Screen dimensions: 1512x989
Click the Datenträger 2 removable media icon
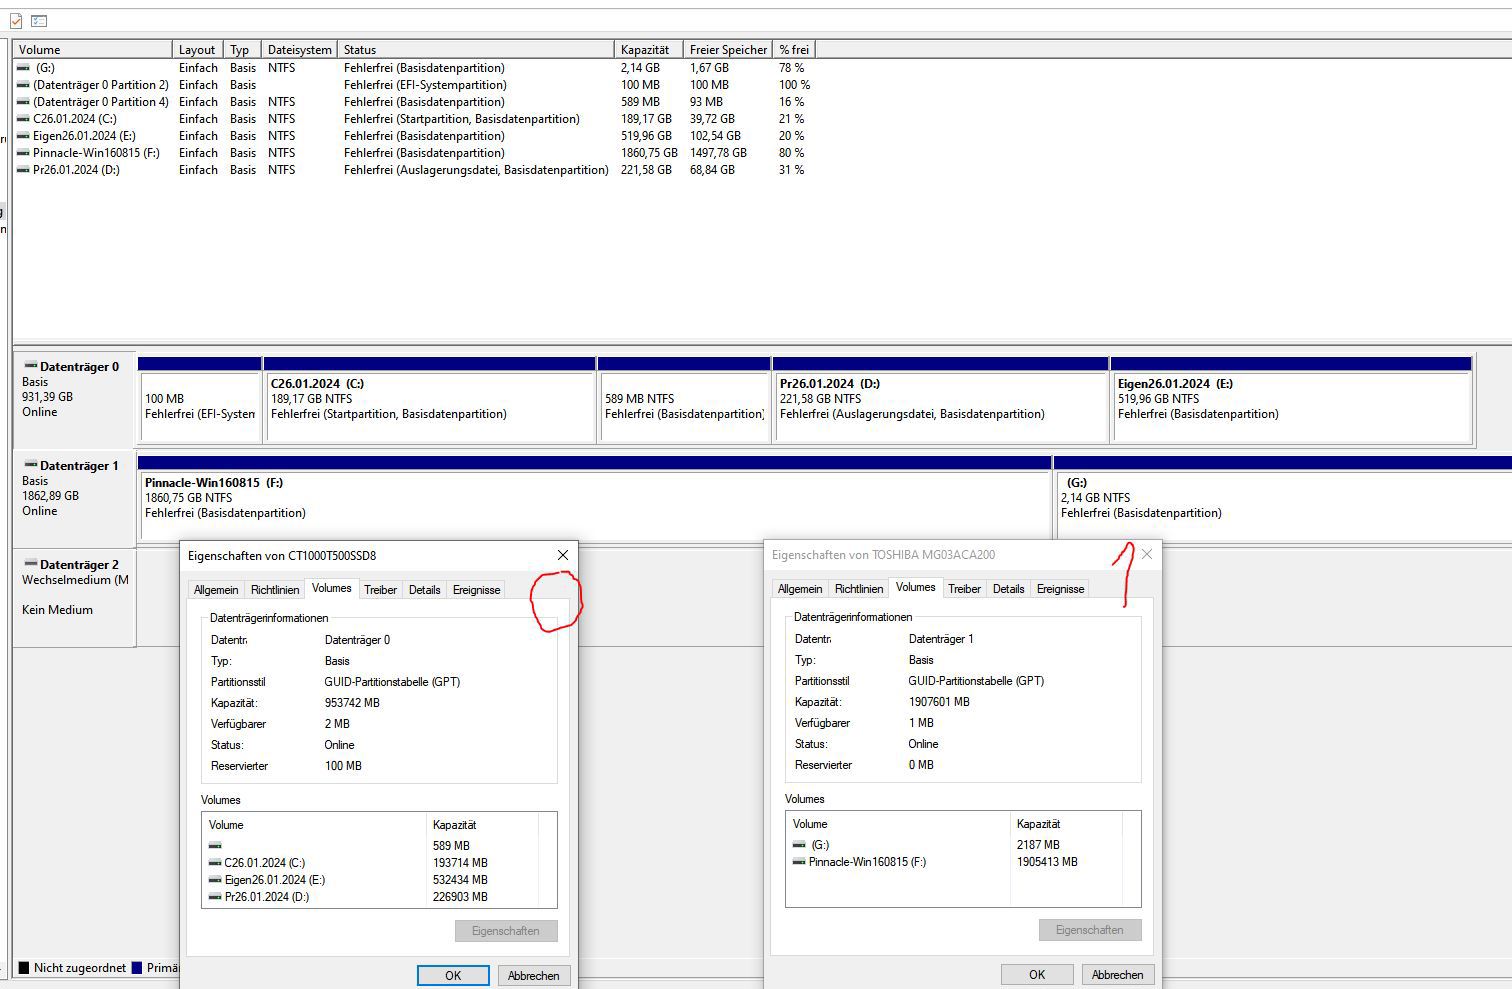click(31, 564)
